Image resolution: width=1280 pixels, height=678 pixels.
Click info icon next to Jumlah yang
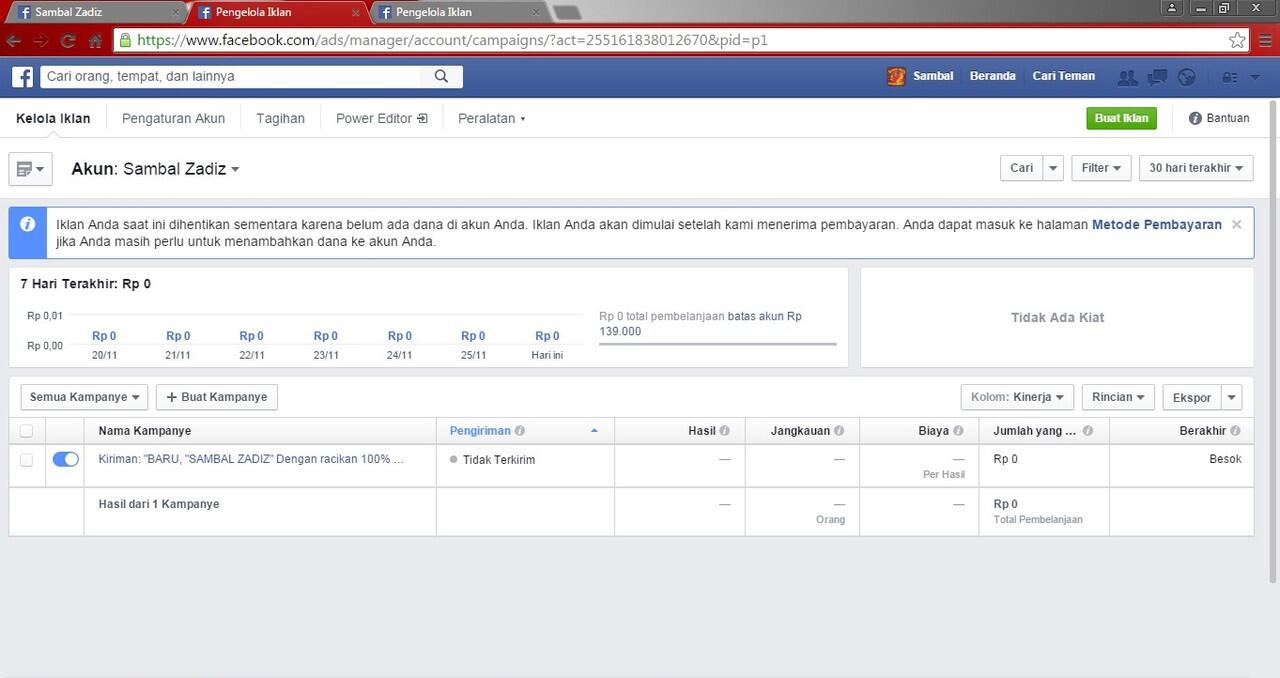1088,431
